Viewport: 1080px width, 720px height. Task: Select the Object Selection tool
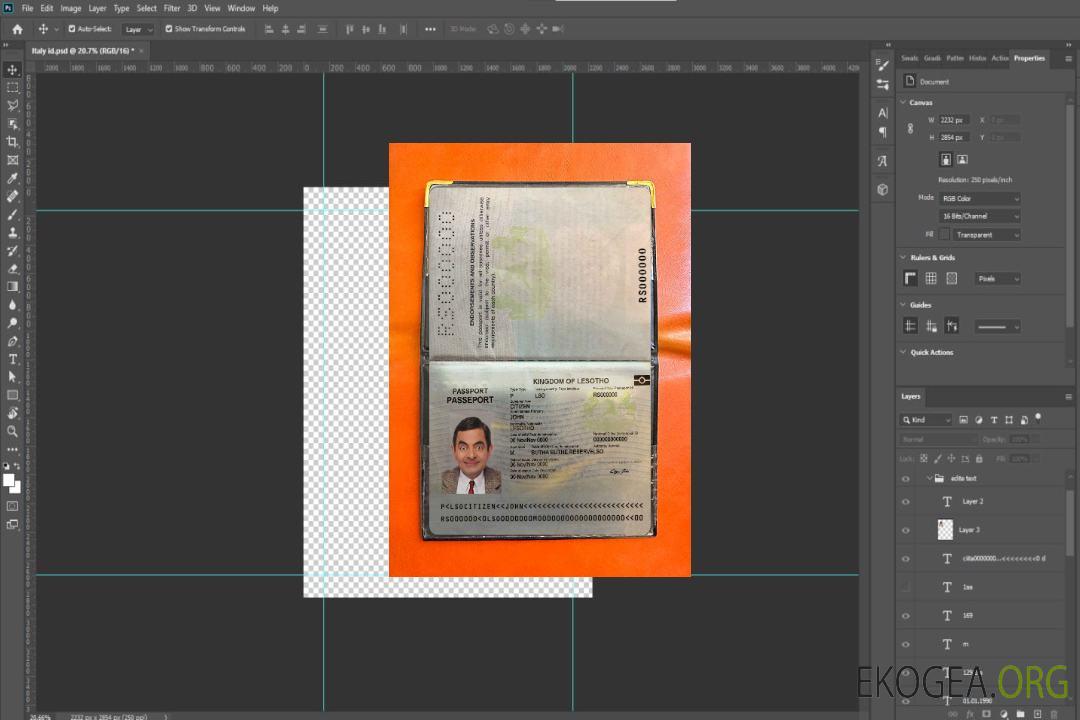pyautogui.click(x=12, y=123)
